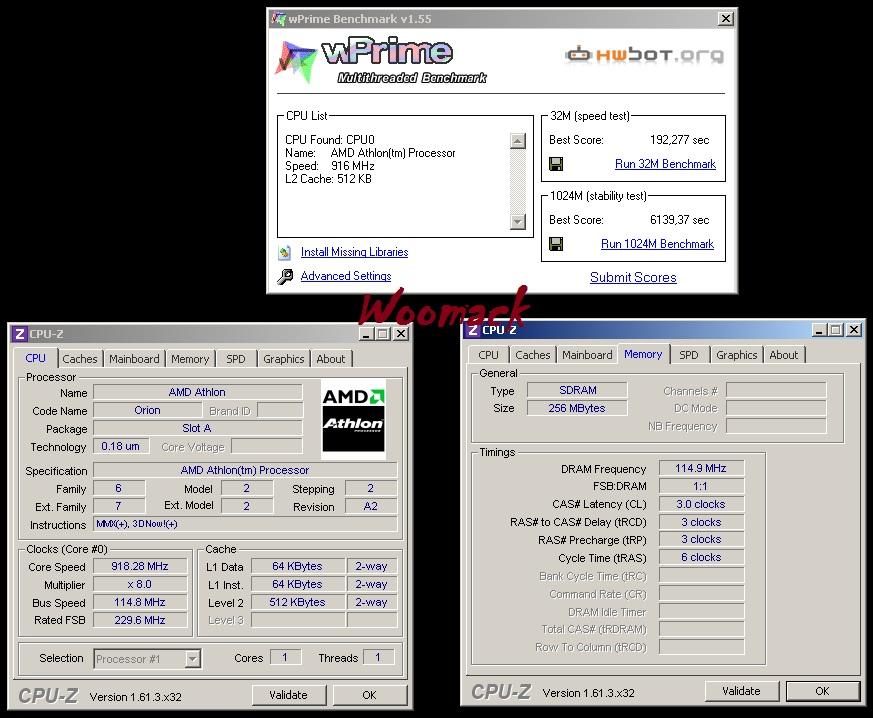873x718 pixels.
Task: Click save icon for 1024M score
Action: coord(556,244)
